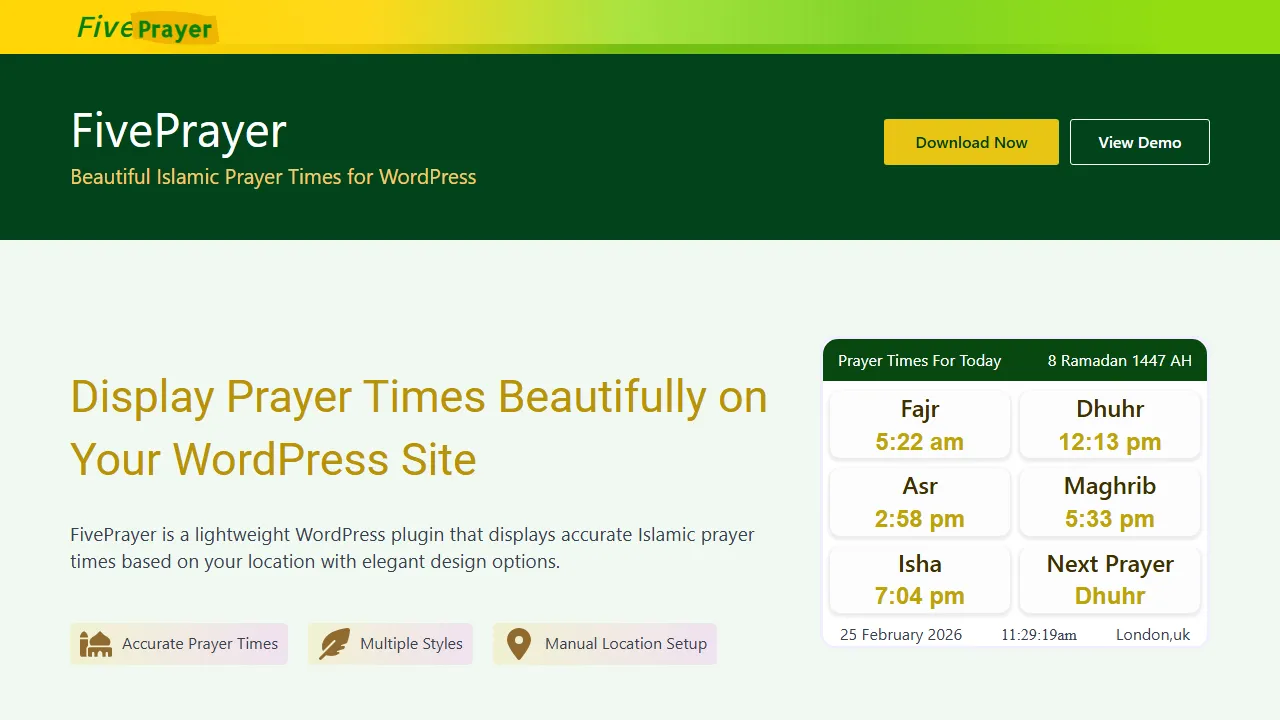This screenshot has height=720, width=1280.
Task: Select the Dhuhr prayer time card
Action: (x=1109, y=424)
